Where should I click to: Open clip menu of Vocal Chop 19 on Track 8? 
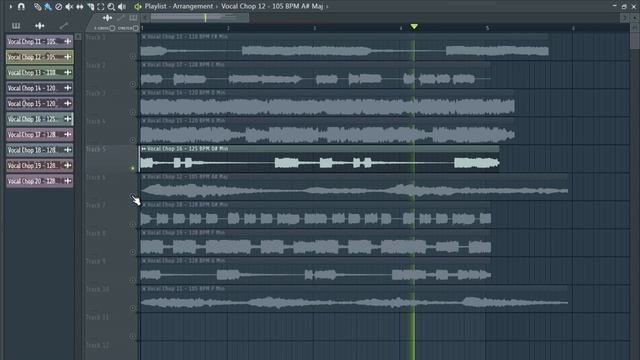pos(144,233)
